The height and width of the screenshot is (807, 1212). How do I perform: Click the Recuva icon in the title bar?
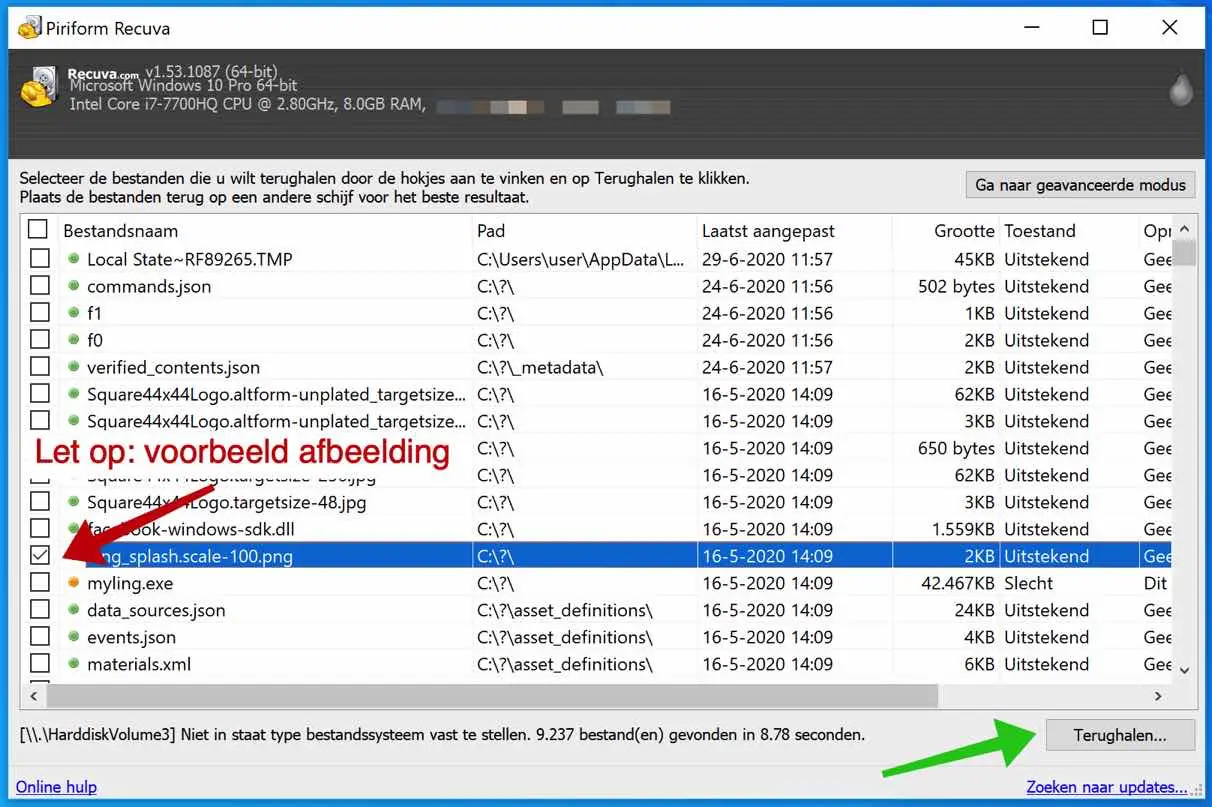click(29, 28)
